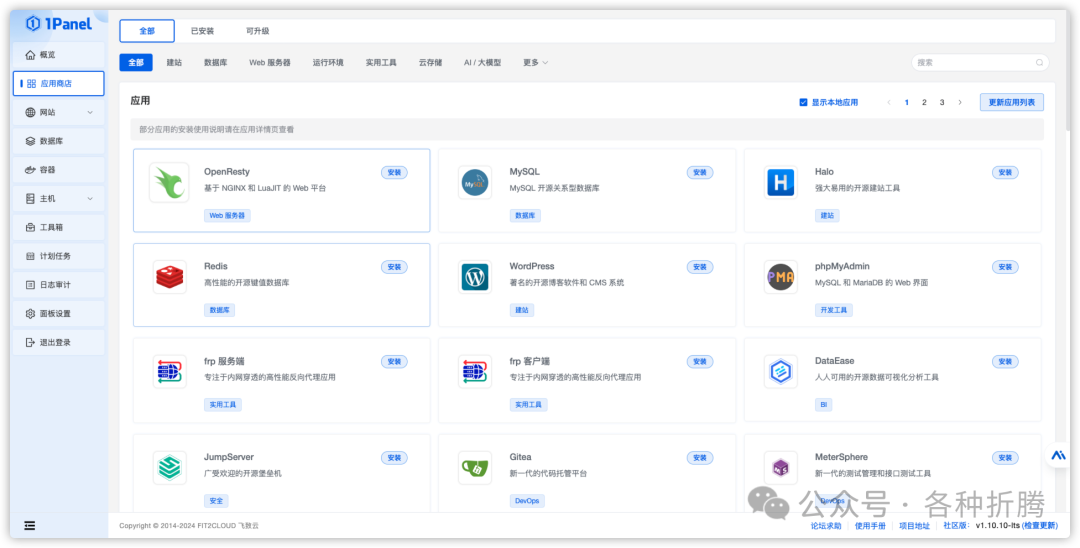Image resolution: width=1080 pixels, height=548 pixels.
Task: Click the JumpServer app icon
Action: pyautogui.click(x=169, y=468)
